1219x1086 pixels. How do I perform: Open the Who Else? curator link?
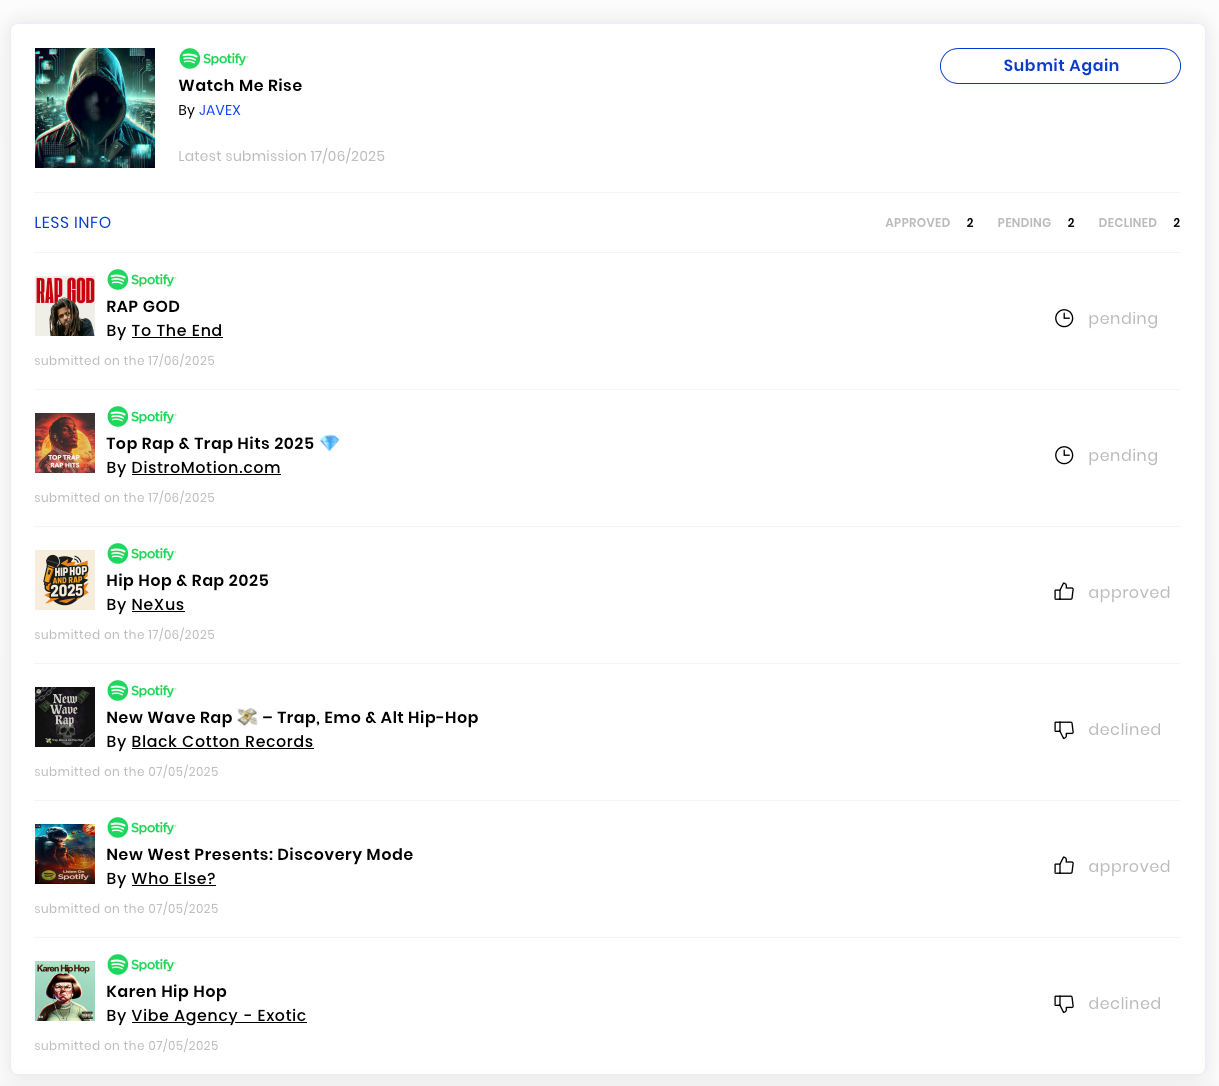click(173, 879)
